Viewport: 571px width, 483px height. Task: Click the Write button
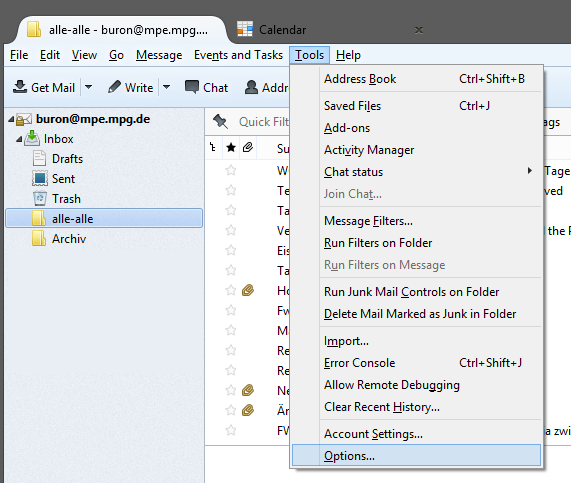tap(130, 87)
